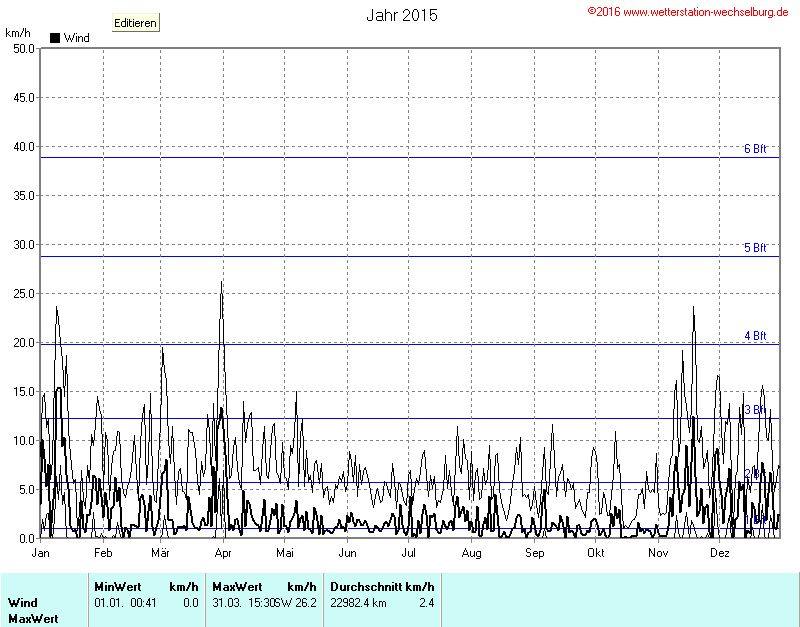Click the '4 Bft' line label

pos(755,336)
